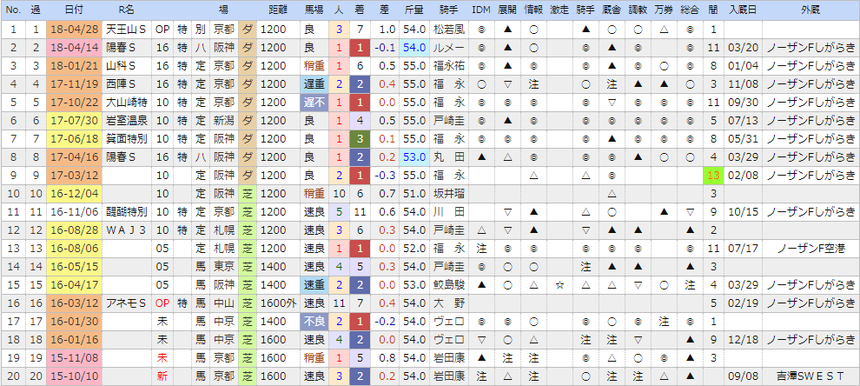The width and height of the screenshot is (860, 386).
Task: Select the 17-07/30 date cell
Action: [x=75, y=121]
